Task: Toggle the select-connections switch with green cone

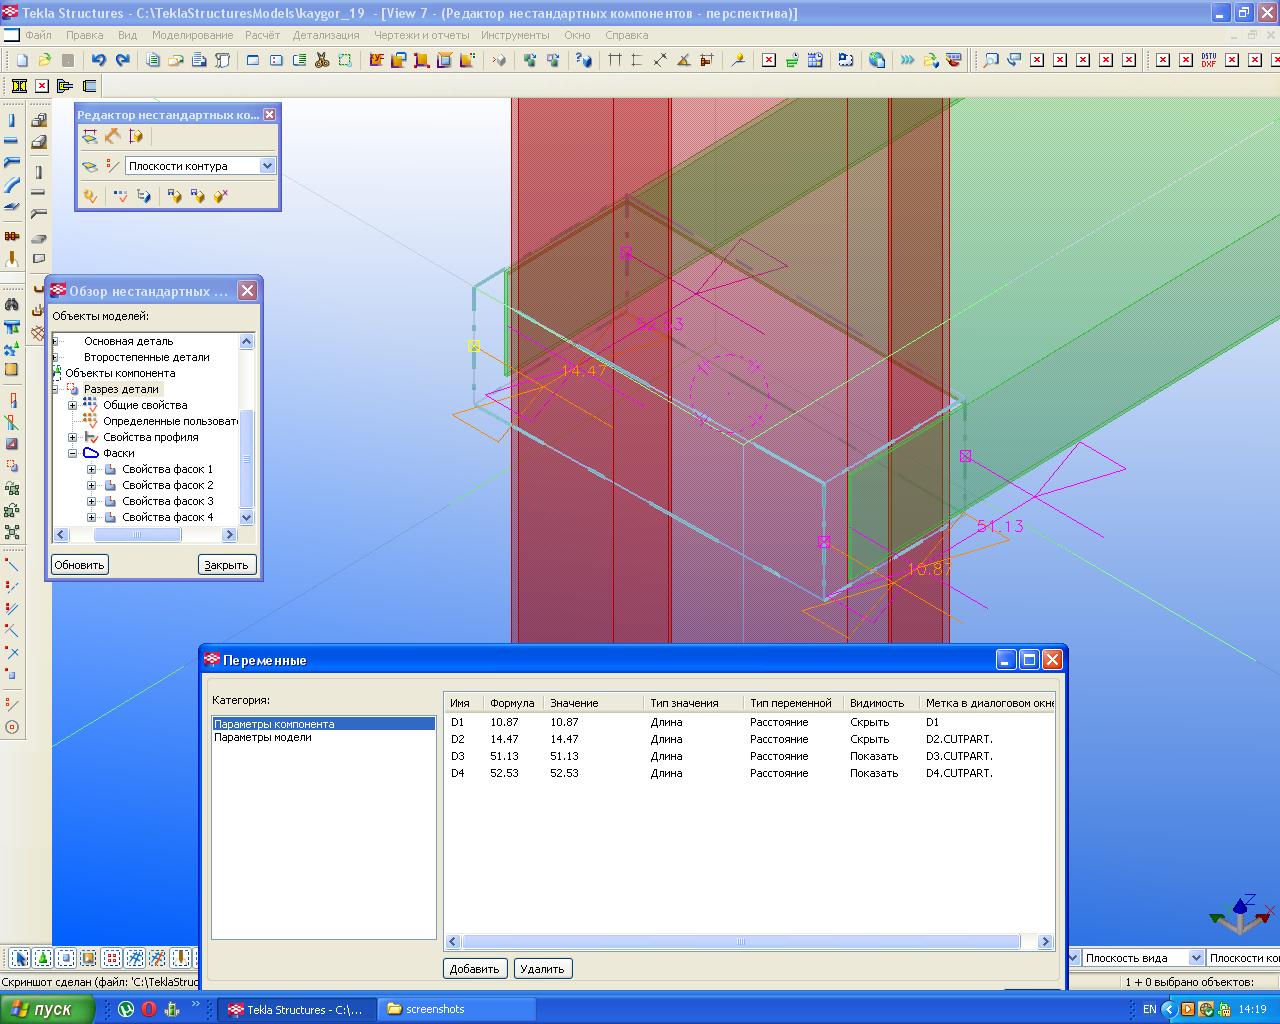Action: point(43,958)
